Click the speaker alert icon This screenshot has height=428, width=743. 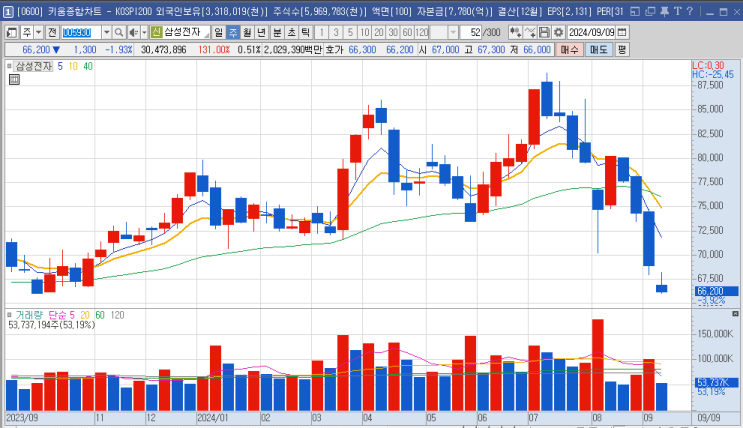134,32
